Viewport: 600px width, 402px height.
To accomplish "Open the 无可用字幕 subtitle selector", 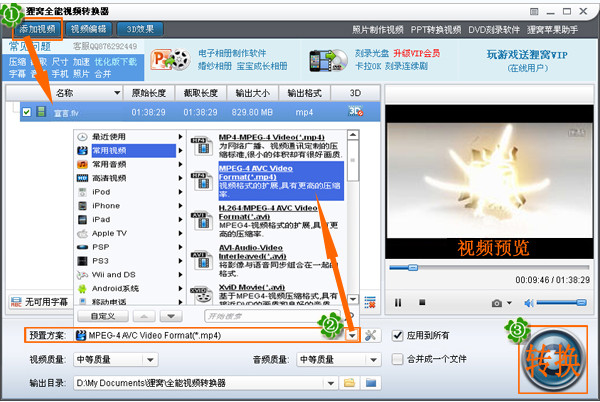I will pos(40,302).
